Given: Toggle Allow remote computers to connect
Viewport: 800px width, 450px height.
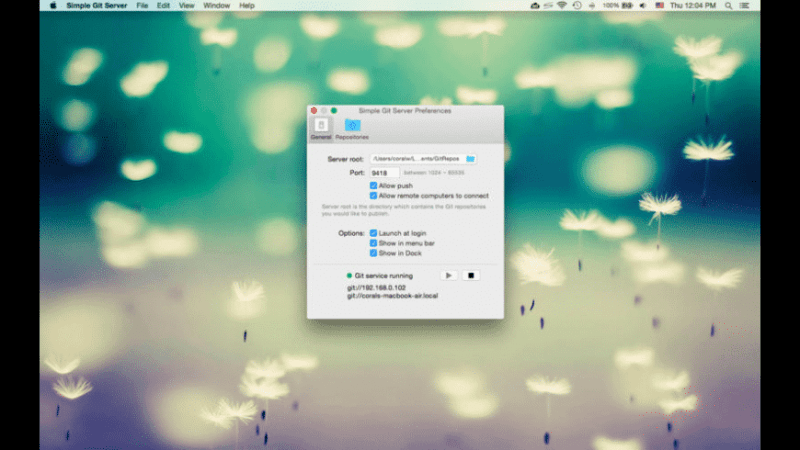Looking at the screenshot, I should click(x=373, y=196).
